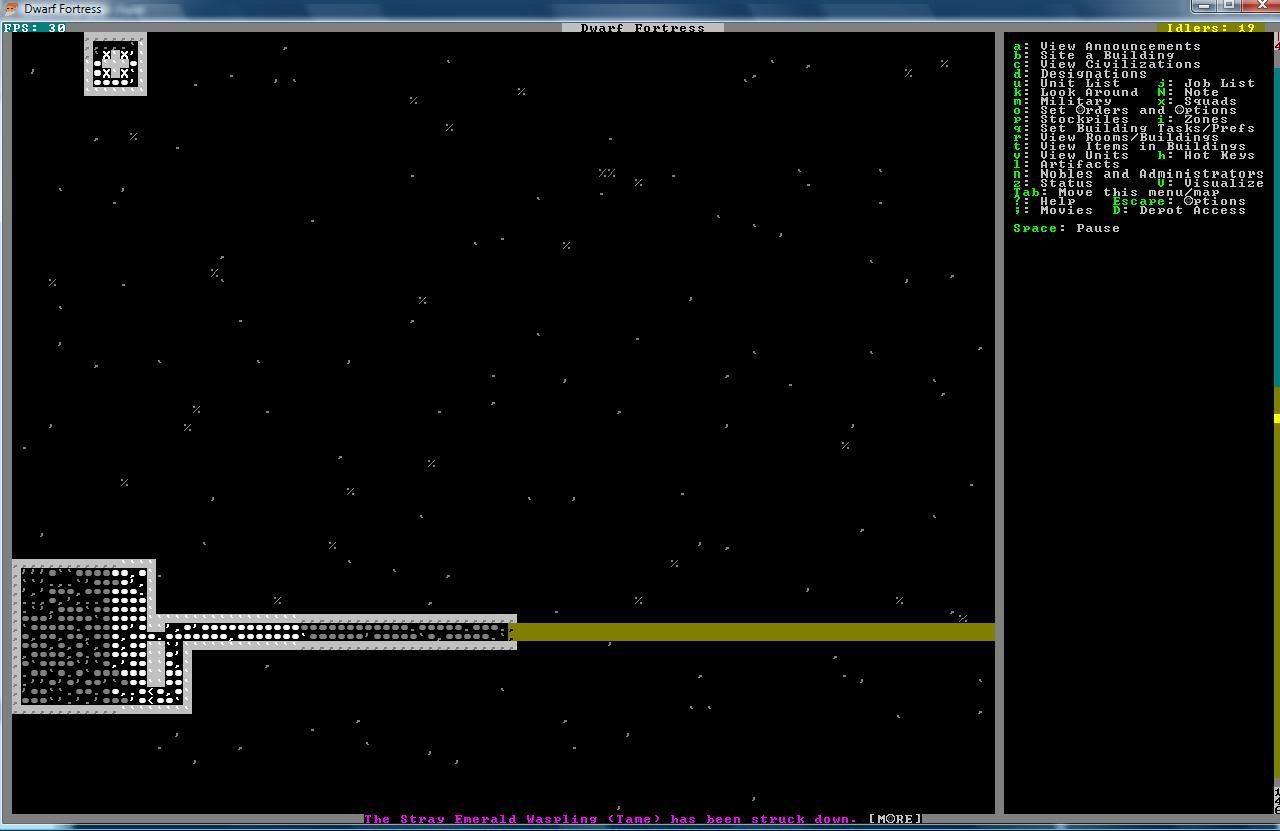Open View Rooms/Buildings
The image size is (1280, 831).
pyautogui.click(x=1116, y=137)
